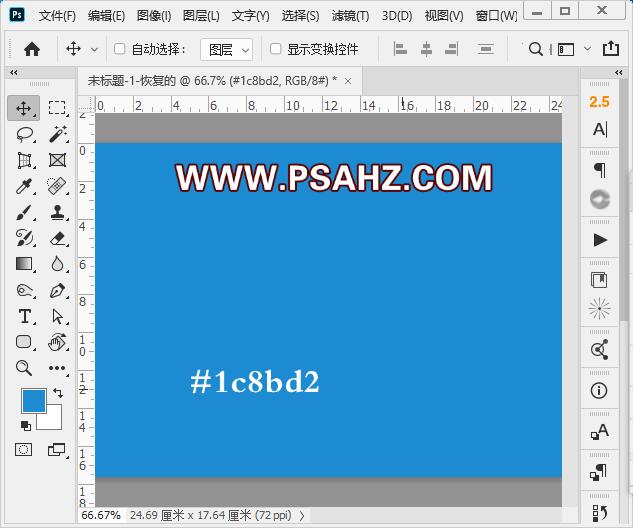Image resolution: width=633 pixels, height=528 pixels.
Task: Select the Pen tool
Action: click(57, 290)
